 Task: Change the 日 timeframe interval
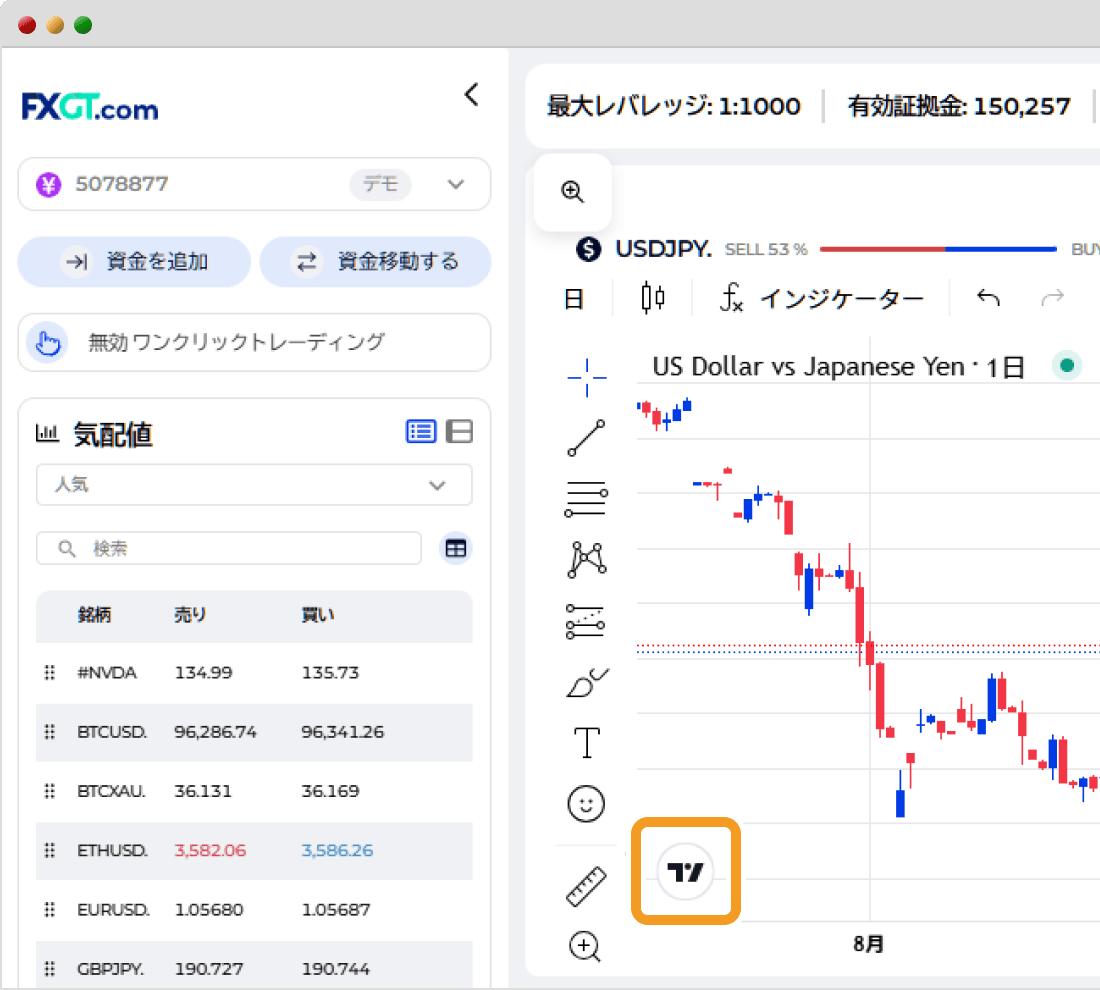574,298
